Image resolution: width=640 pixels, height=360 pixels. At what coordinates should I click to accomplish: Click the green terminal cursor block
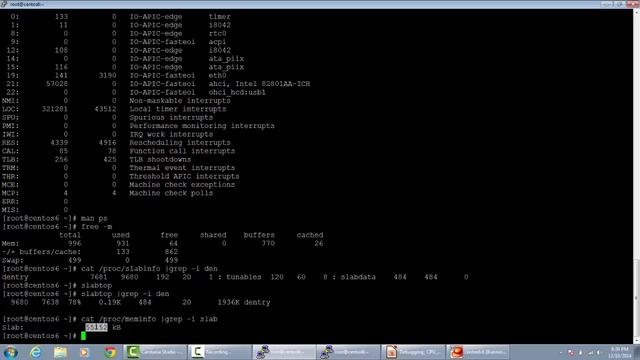click(83, 336)
